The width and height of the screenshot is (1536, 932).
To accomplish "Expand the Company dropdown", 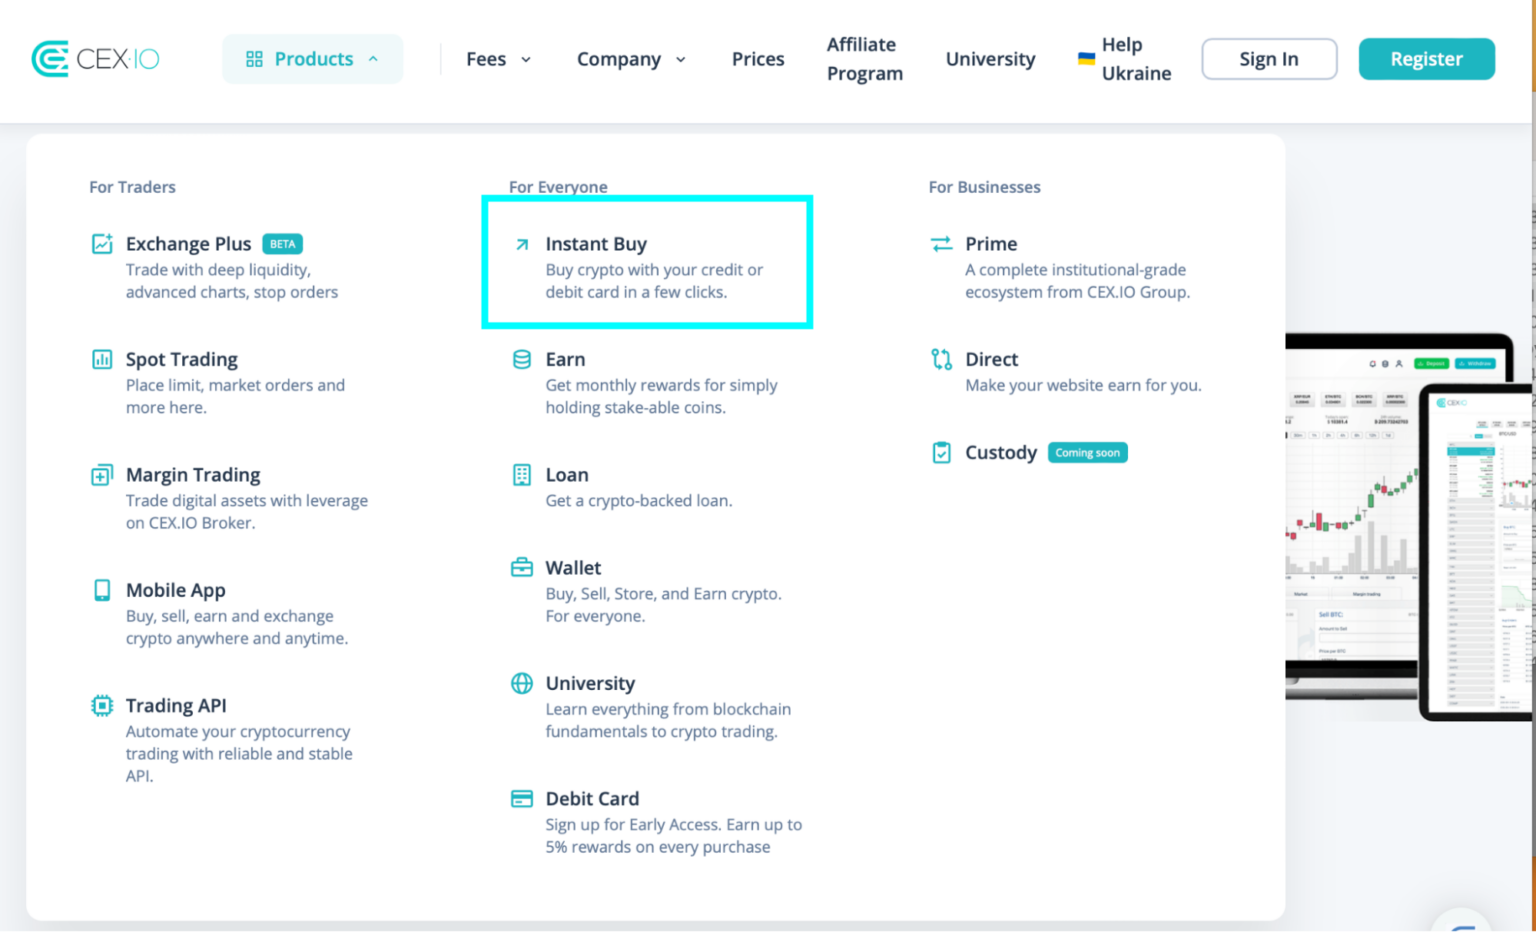I will (631, 59).
